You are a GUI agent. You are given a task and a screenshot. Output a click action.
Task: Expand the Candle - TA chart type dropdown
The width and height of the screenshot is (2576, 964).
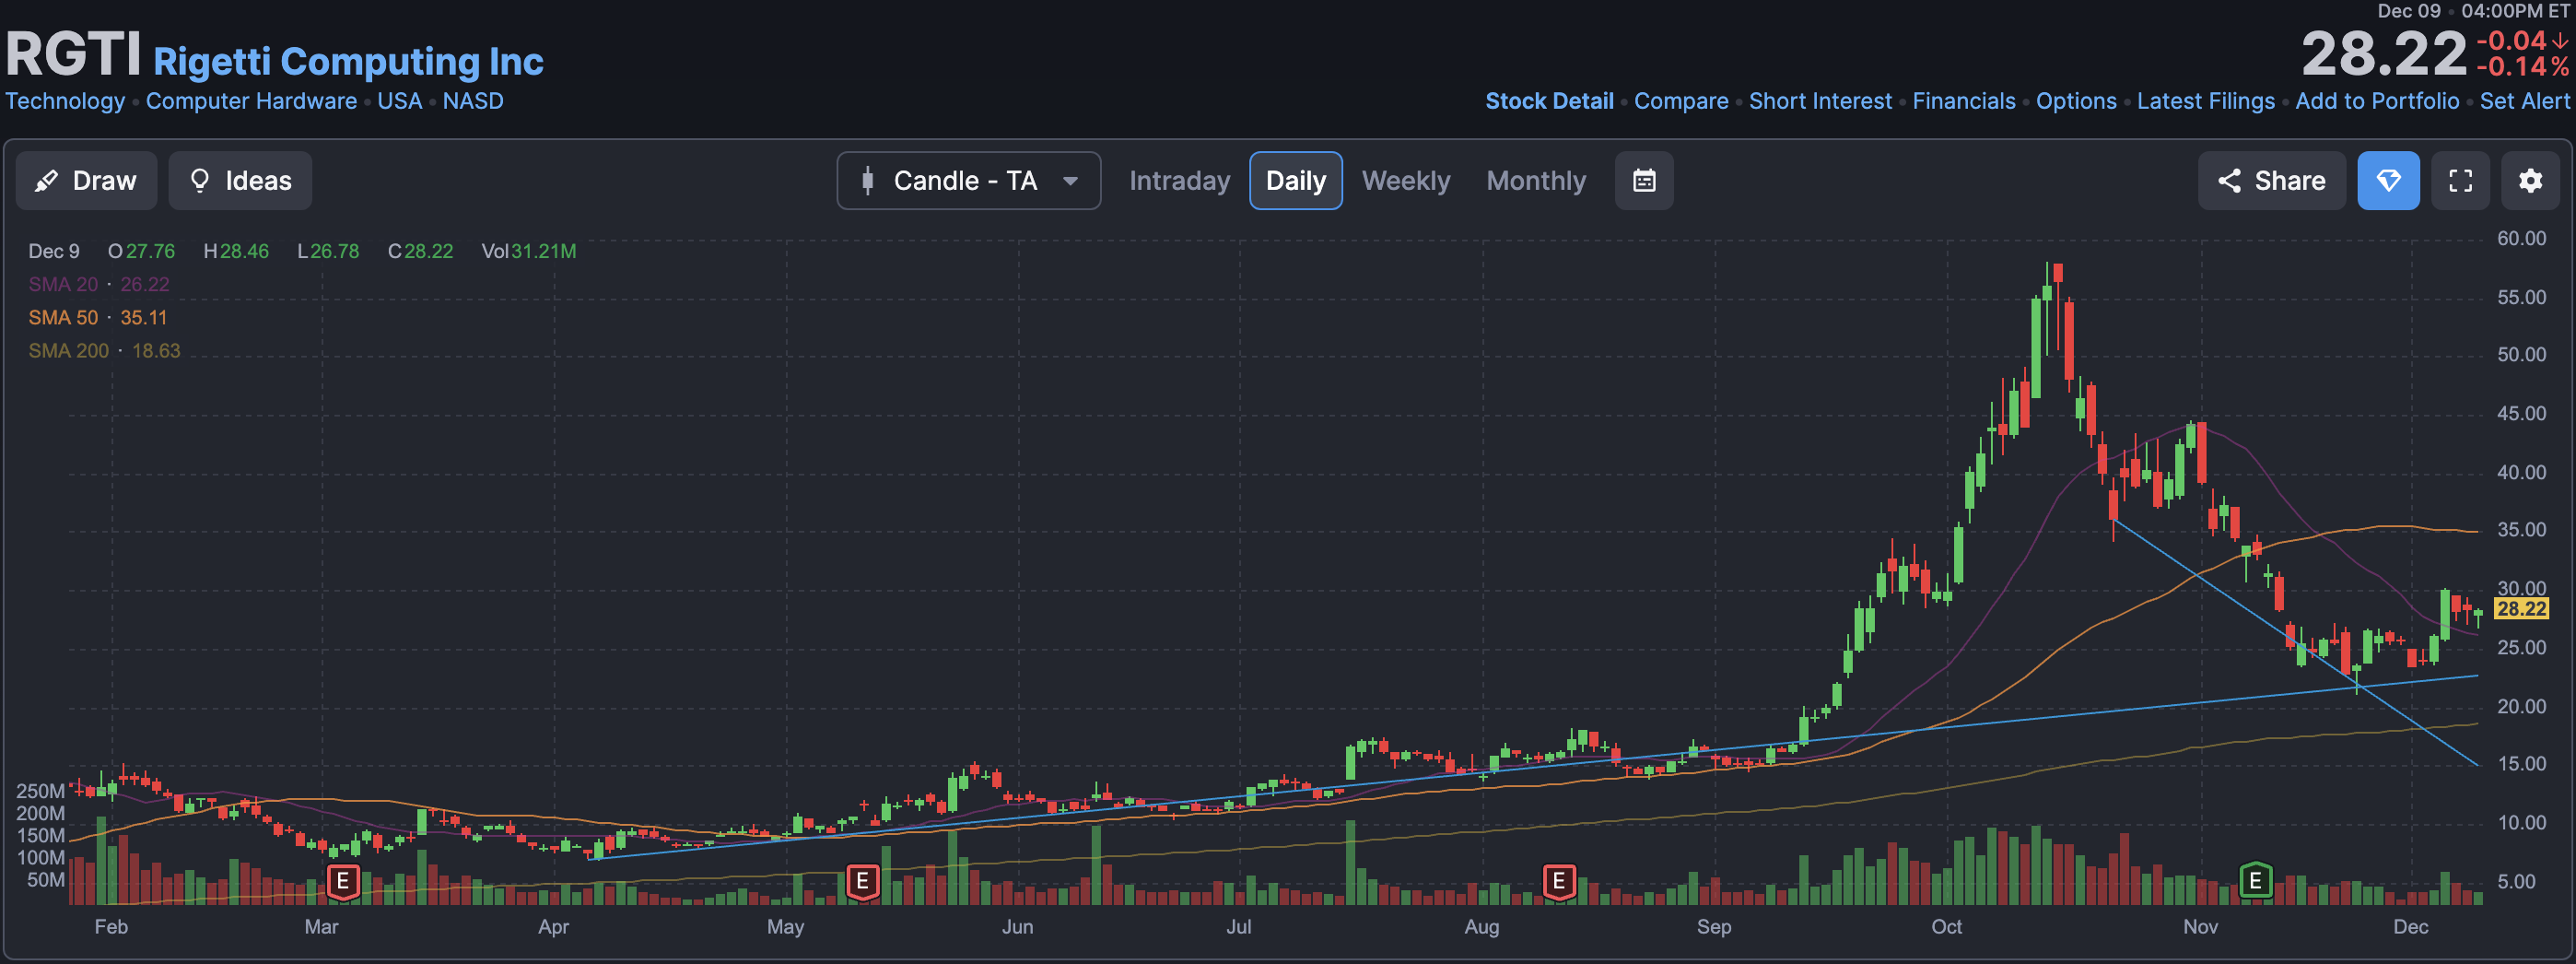tap(968, 181)
